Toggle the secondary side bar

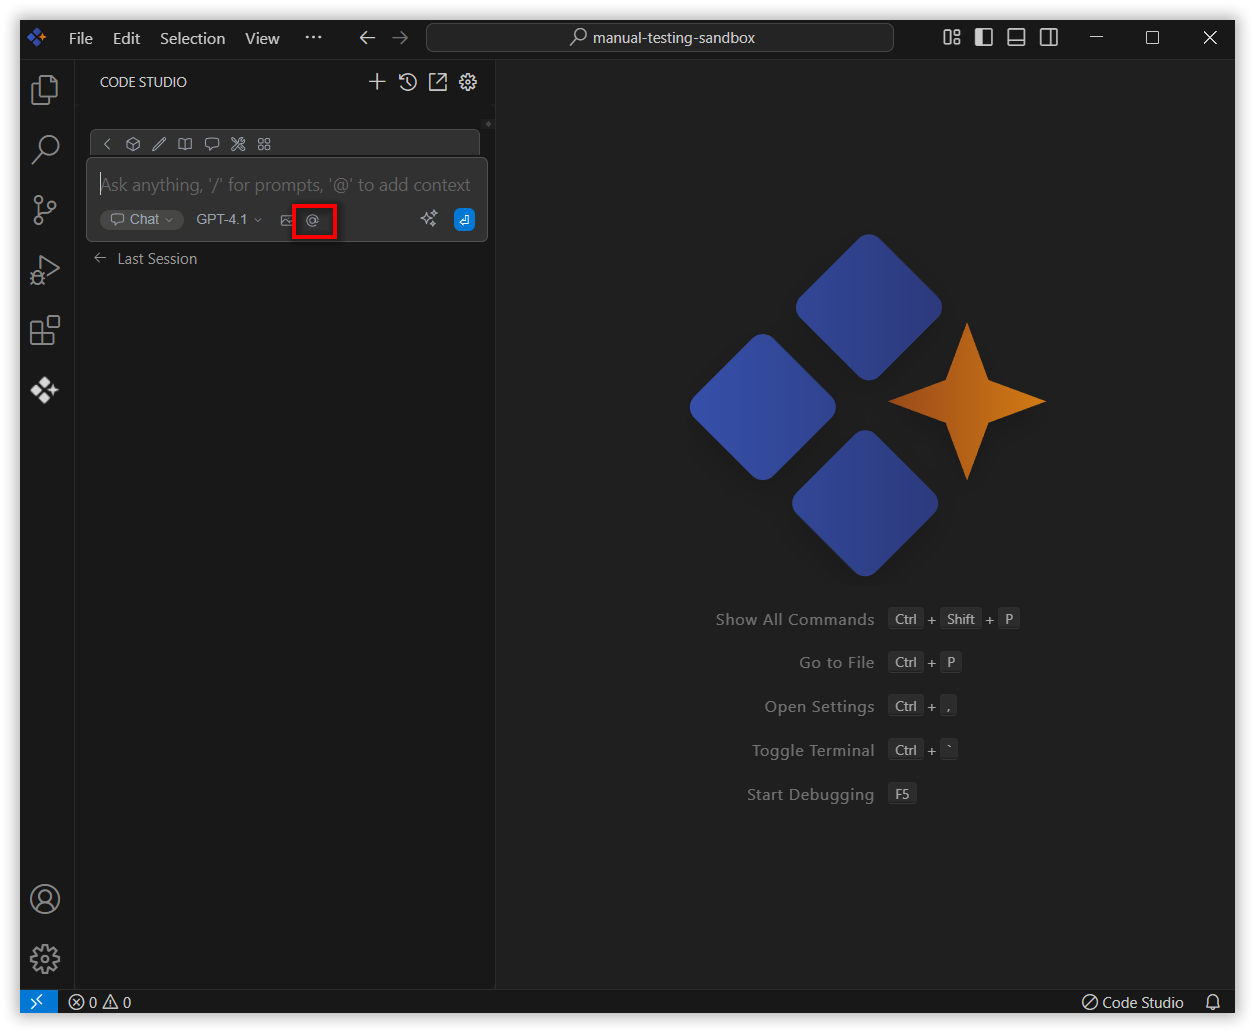[x=1049, y=37]
